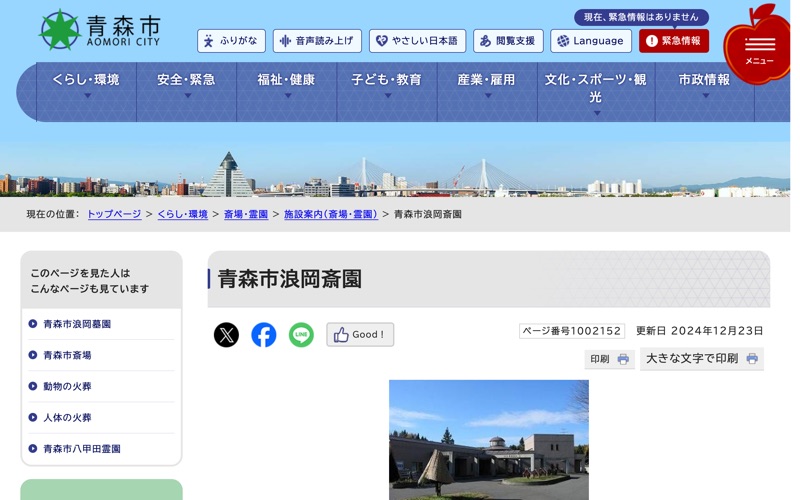
Task: Click the 印刷 print button
Action: pyautogui.click(x=609, y=359)
